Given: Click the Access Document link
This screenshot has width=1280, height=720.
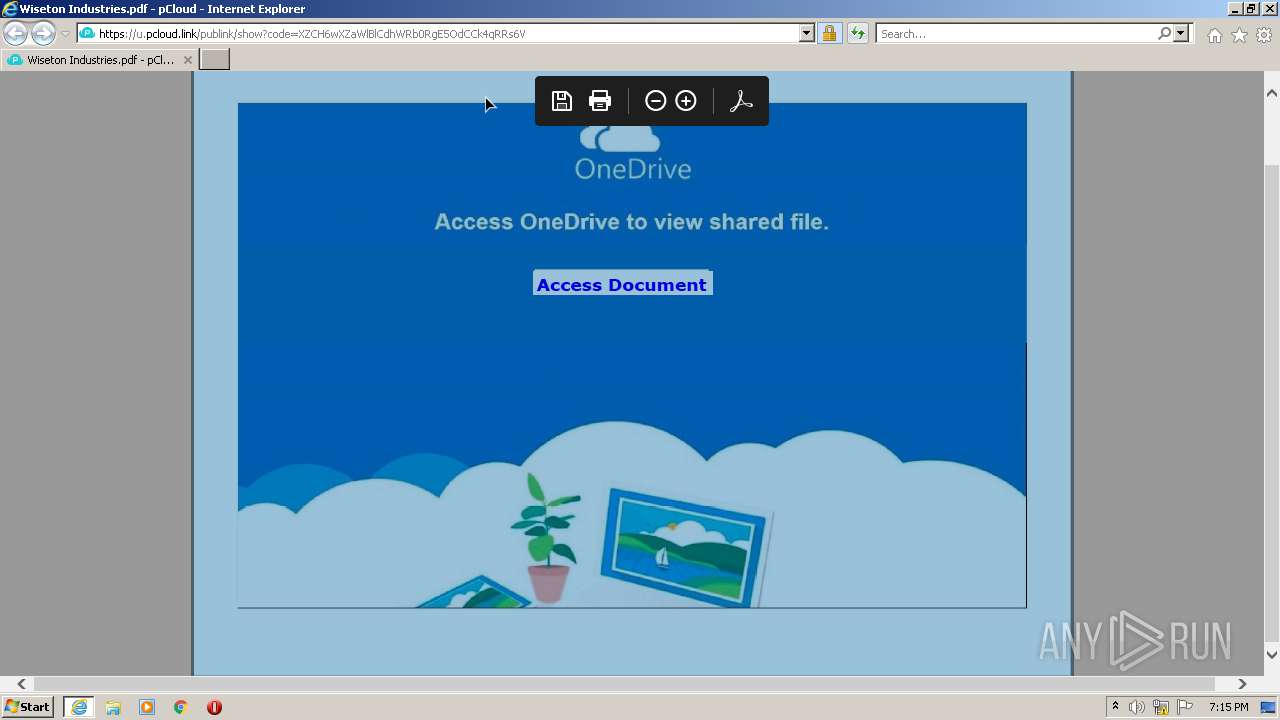Looking at the screenshot, I should coord(621,285).
